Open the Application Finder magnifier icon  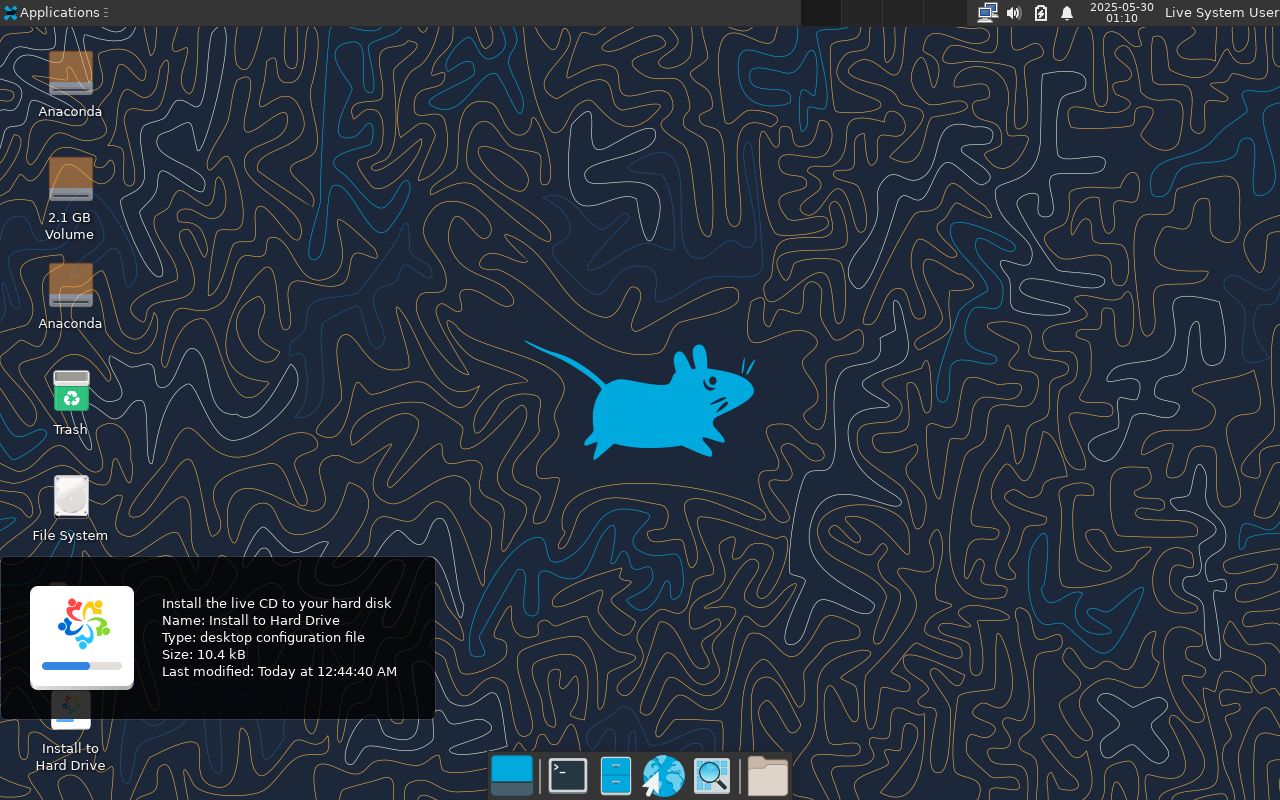click(x=712, y=776)
